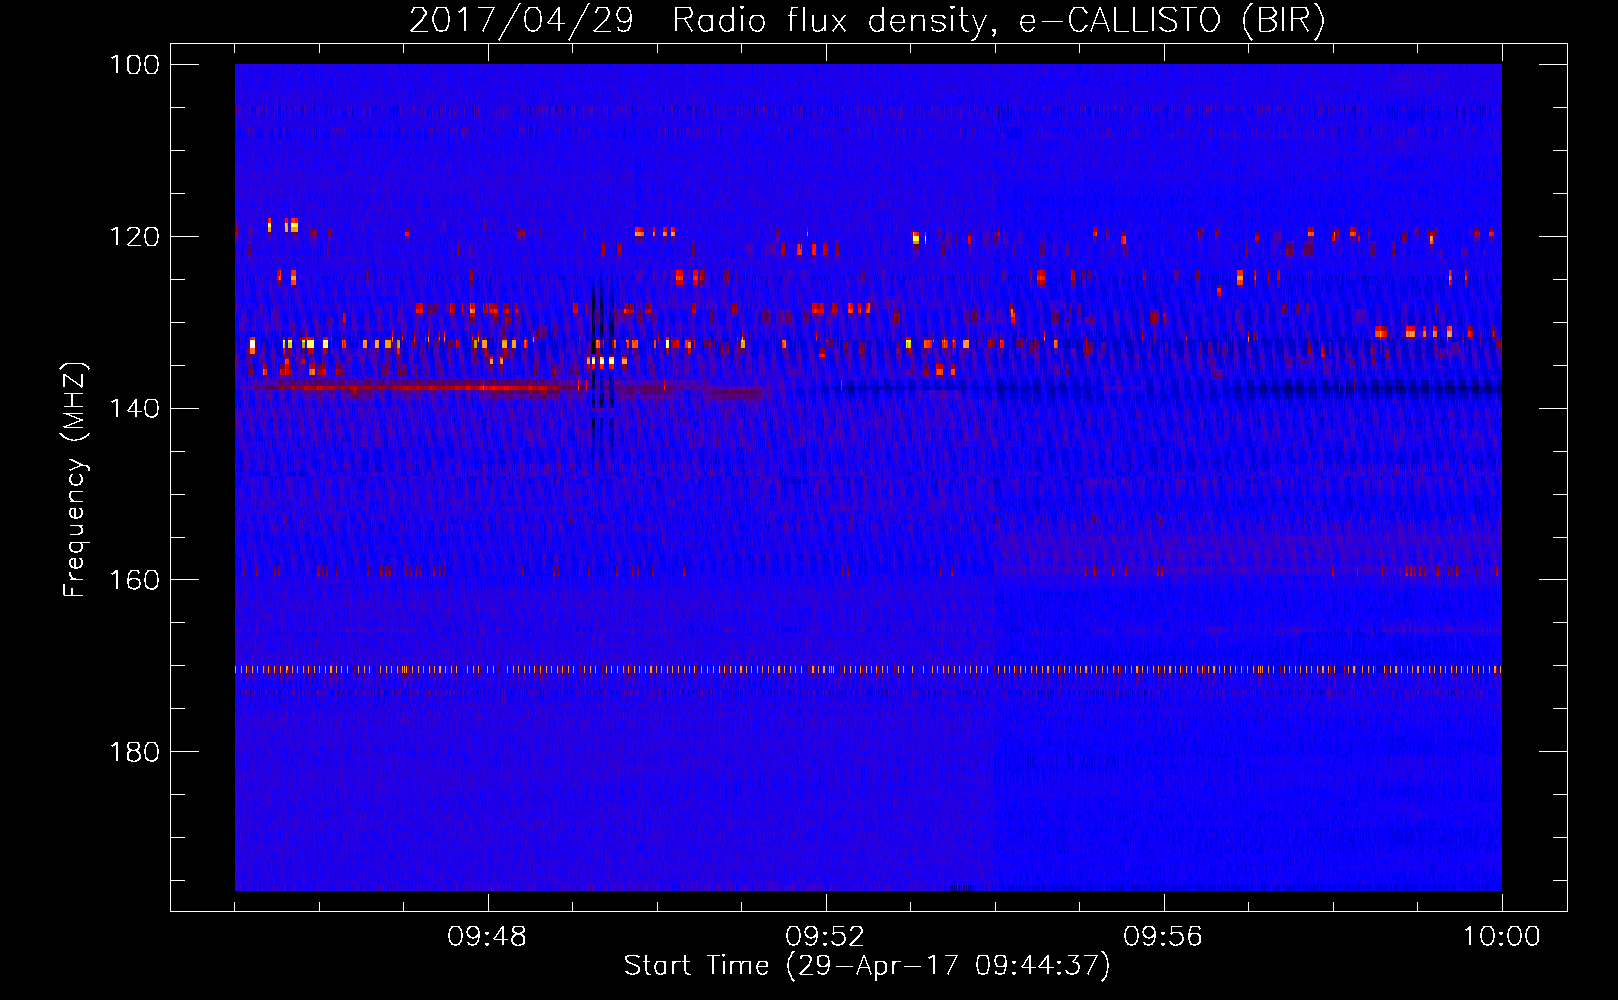Select the '100' frequency axis label
The height and width of the screenshot is (1000, 1618).
pyautogui.click(x=134, y=65)
